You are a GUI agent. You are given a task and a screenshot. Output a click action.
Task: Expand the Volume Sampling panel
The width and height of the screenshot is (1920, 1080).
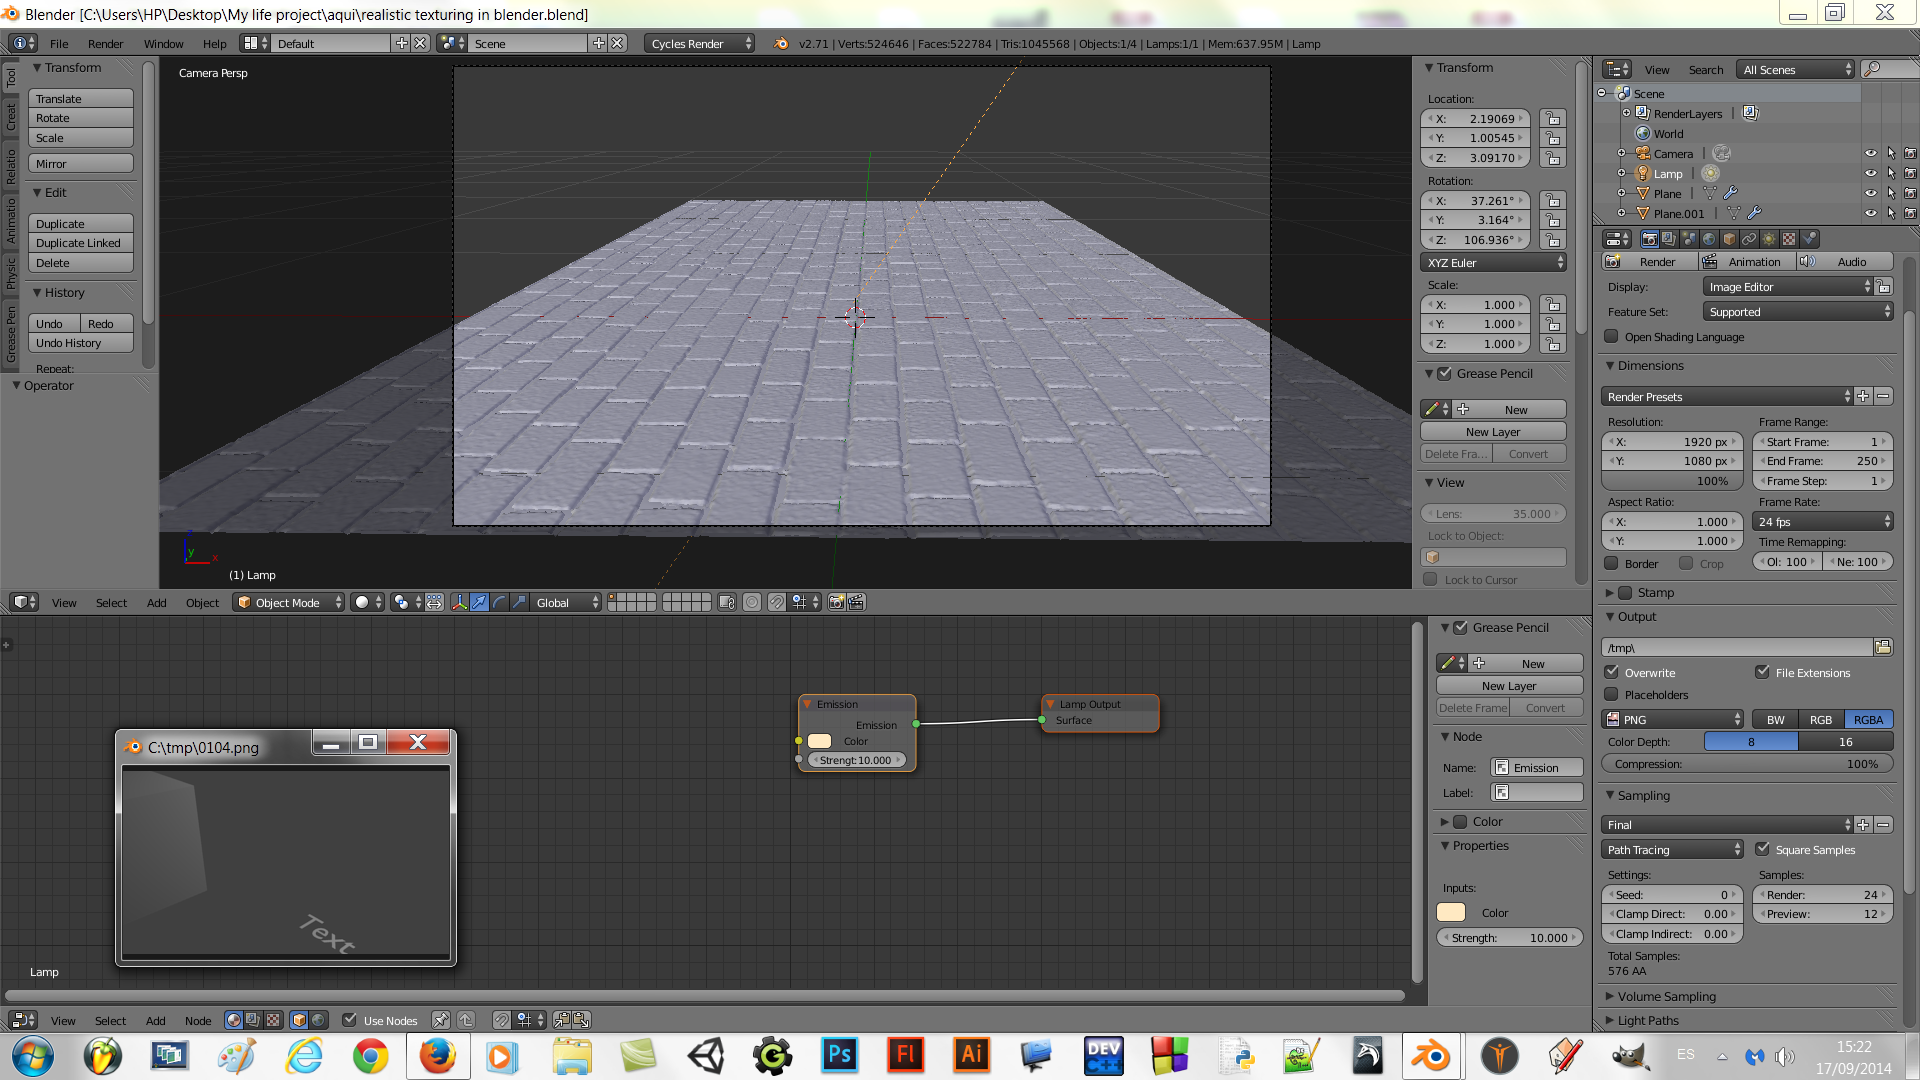[1666, 996]
